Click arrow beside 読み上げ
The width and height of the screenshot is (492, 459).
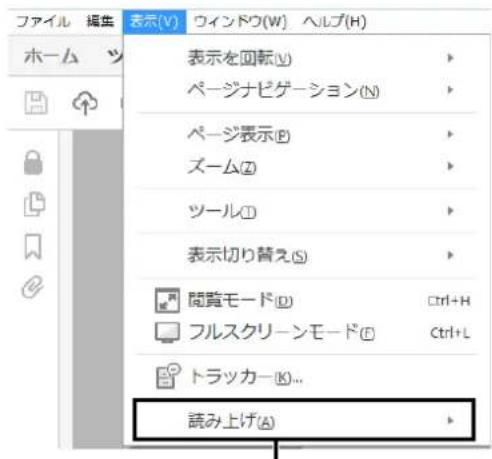[x=450, y=420]
